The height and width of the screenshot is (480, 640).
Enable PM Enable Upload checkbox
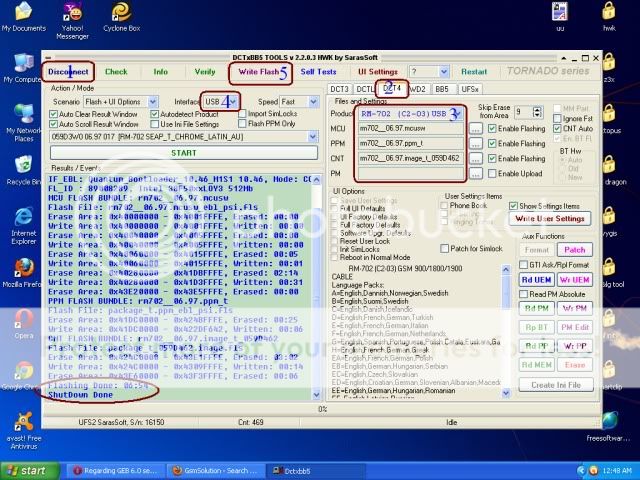coord(492,173)
